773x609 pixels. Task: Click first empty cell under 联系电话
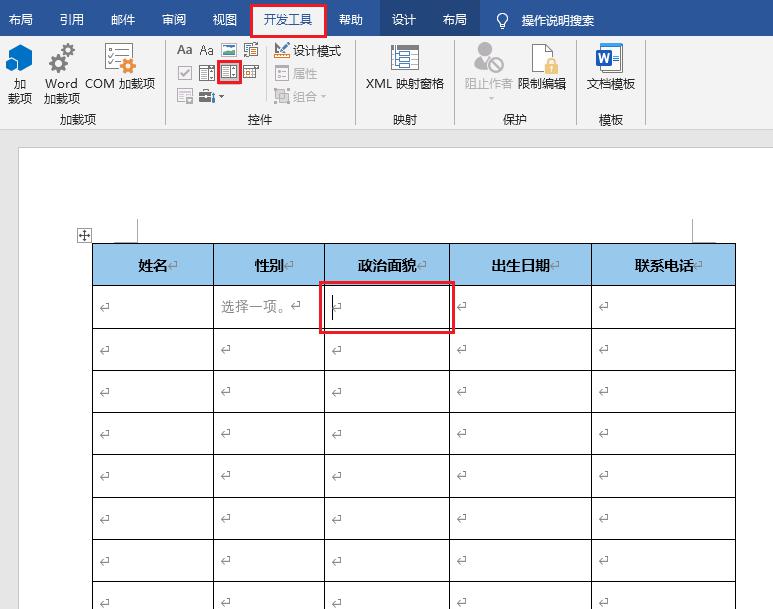pos(664,307)
